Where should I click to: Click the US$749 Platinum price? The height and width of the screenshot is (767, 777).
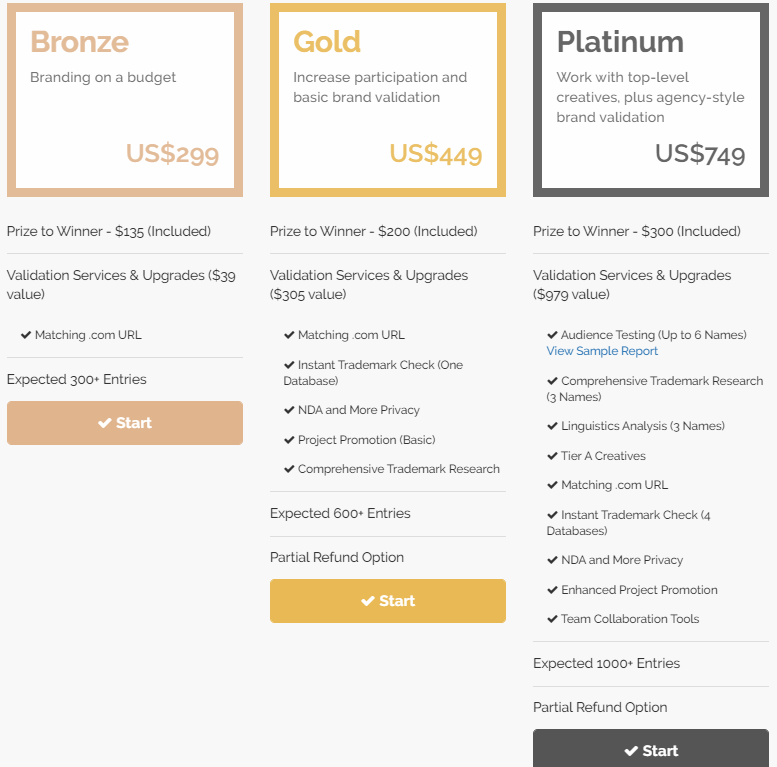point(700,154)
